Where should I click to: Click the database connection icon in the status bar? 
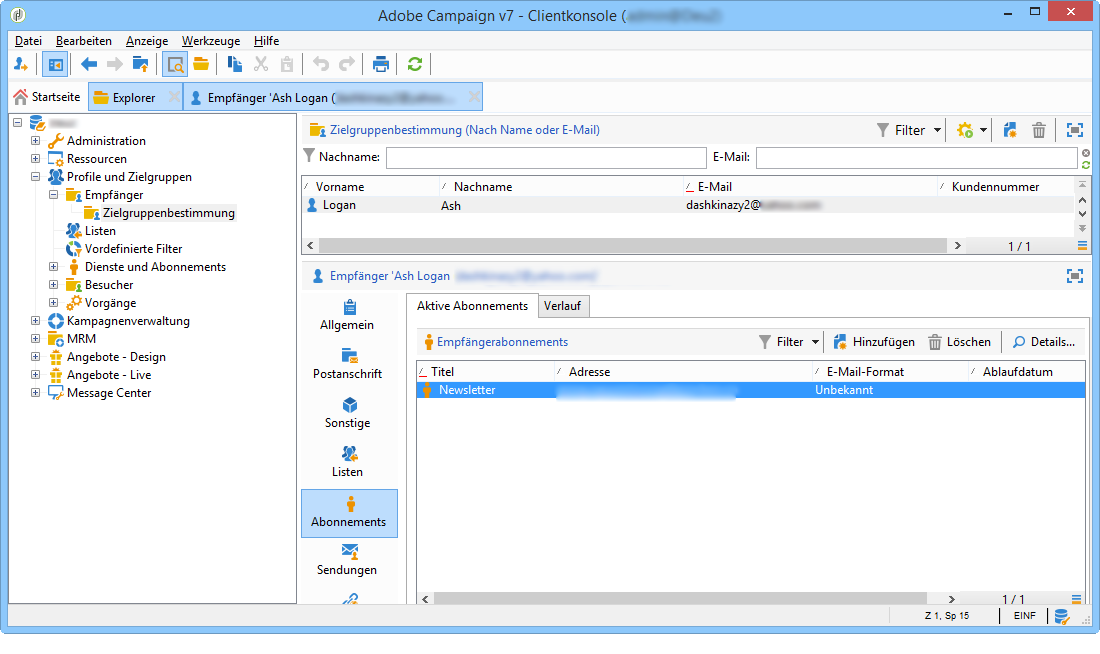coord(1061,616)
